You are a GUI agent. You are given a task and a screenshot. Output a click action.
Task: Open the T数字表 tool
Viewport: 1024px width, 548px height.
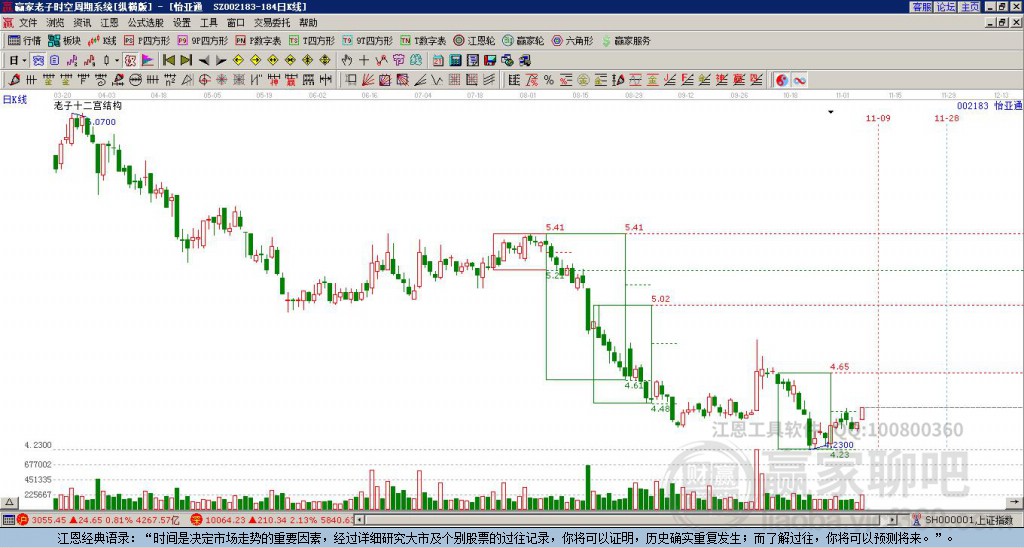point(423,40)
